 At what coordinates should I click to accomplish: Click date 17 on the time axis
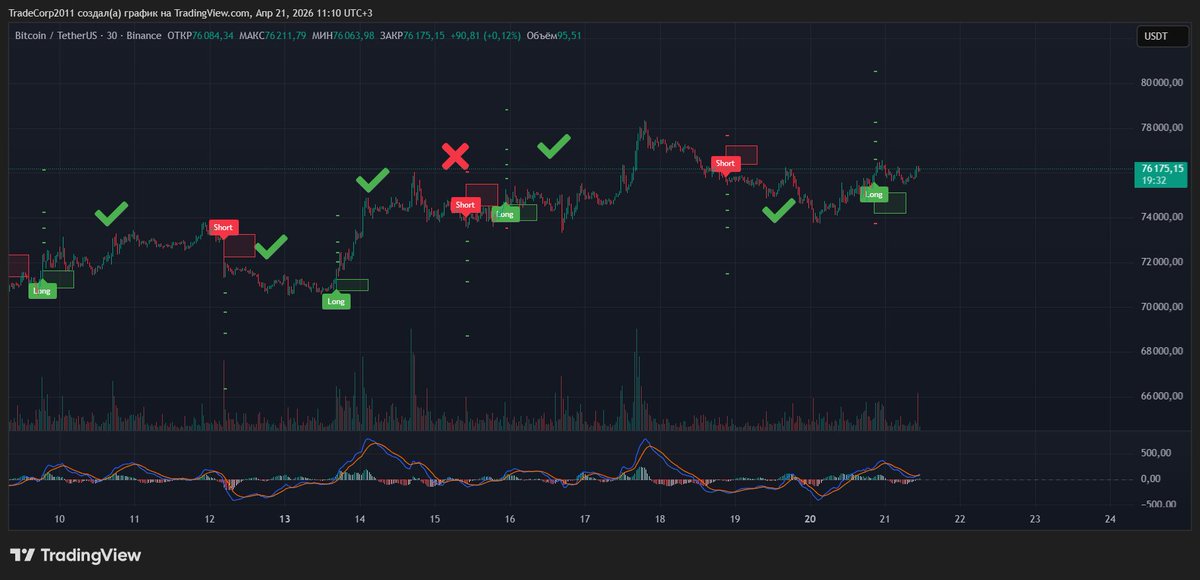(x=585, y=520)
